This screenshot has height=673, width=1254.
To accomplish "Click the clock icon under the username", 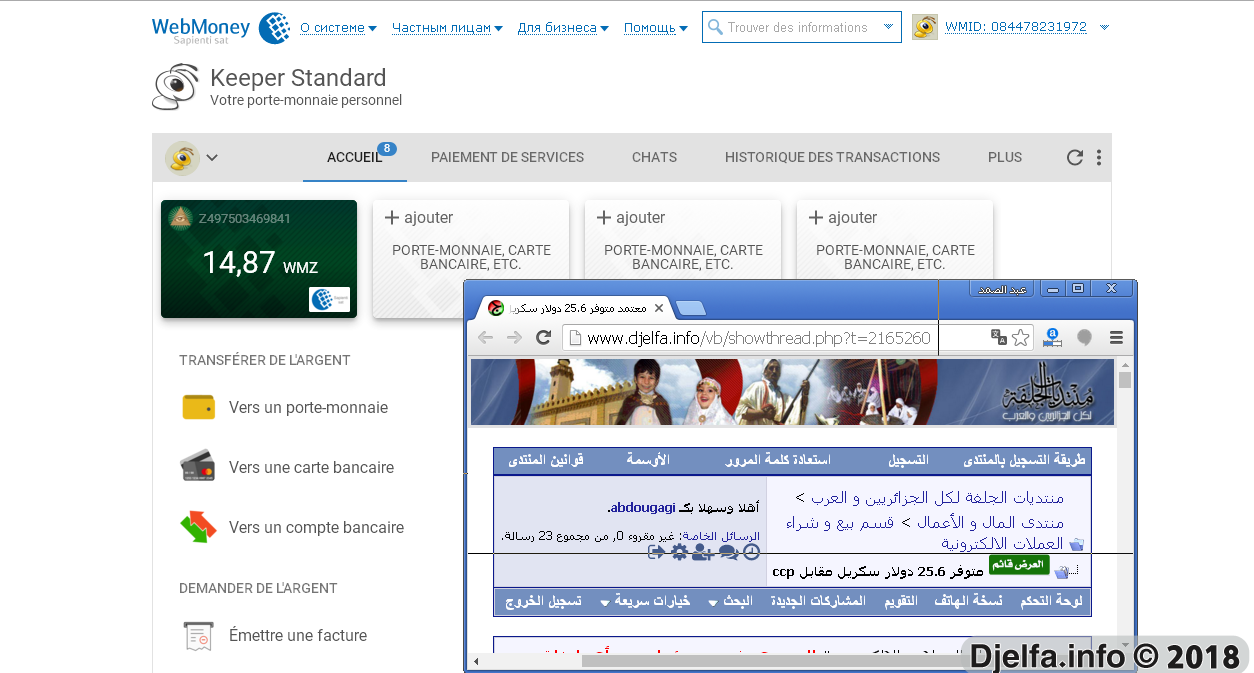I will point(751,552).
